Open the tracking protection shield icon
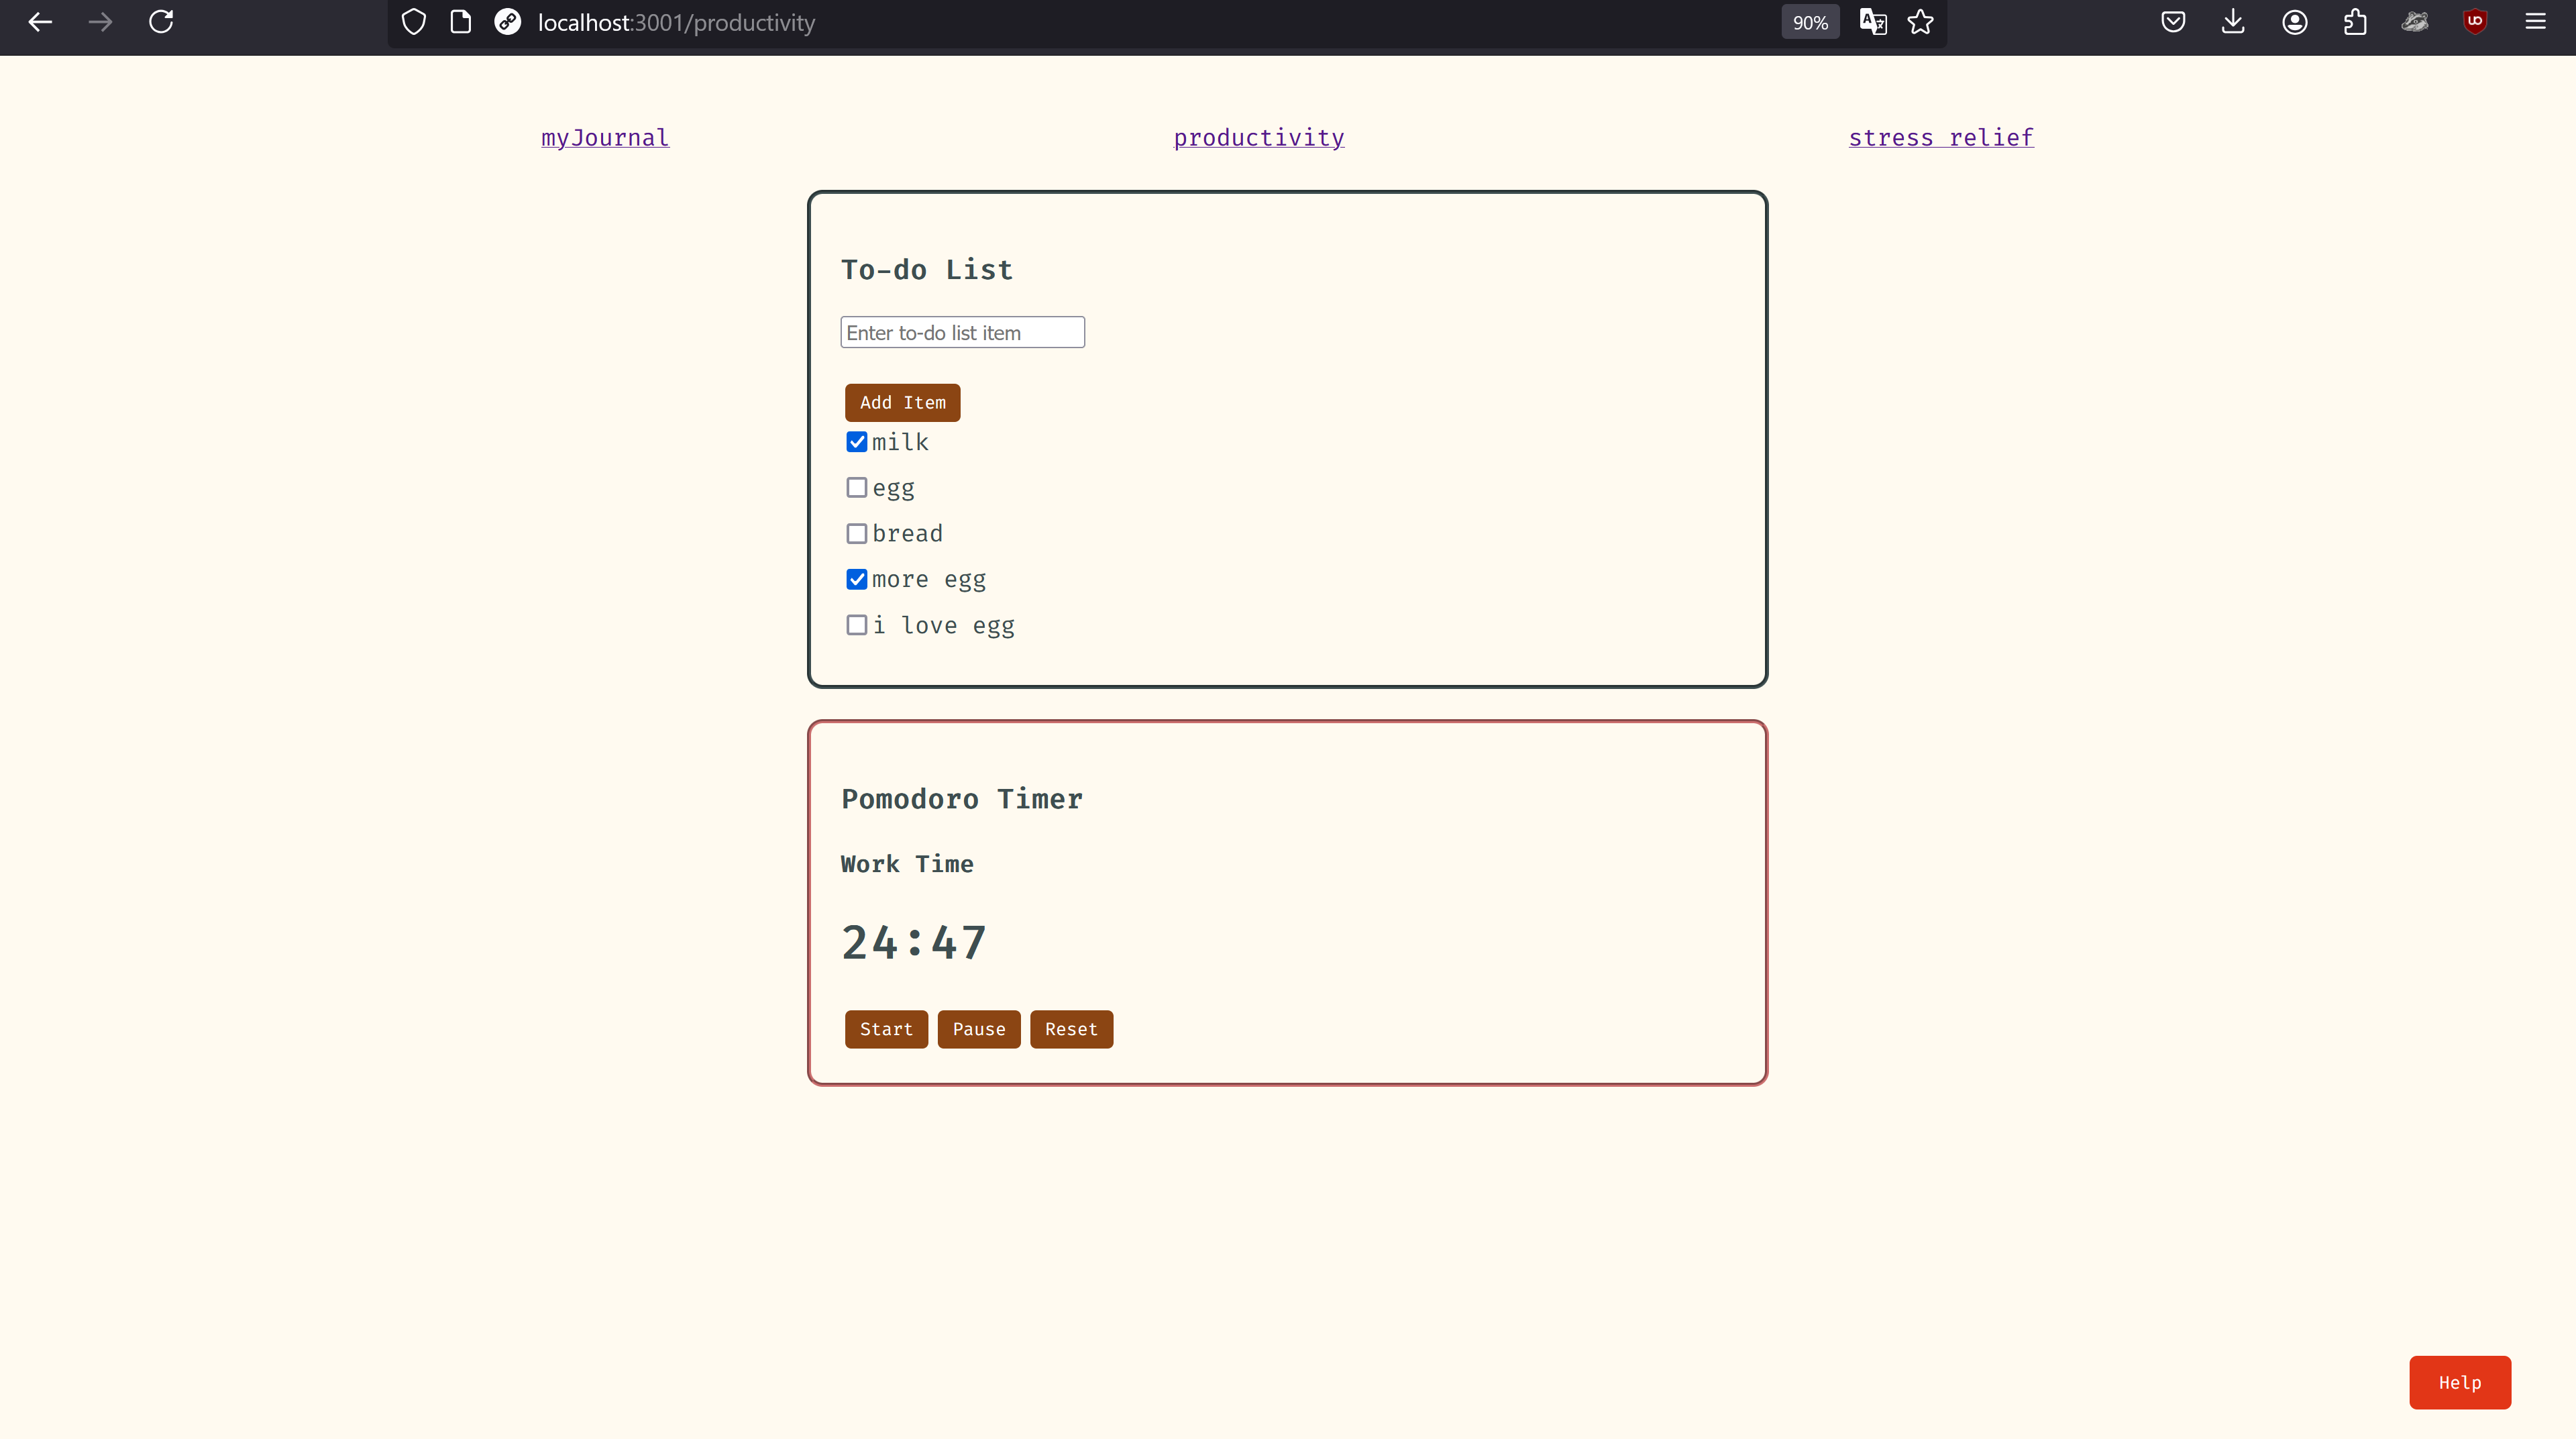Screen dimensions: 2576x1439 pyautogui.click(x=413, y=22)
